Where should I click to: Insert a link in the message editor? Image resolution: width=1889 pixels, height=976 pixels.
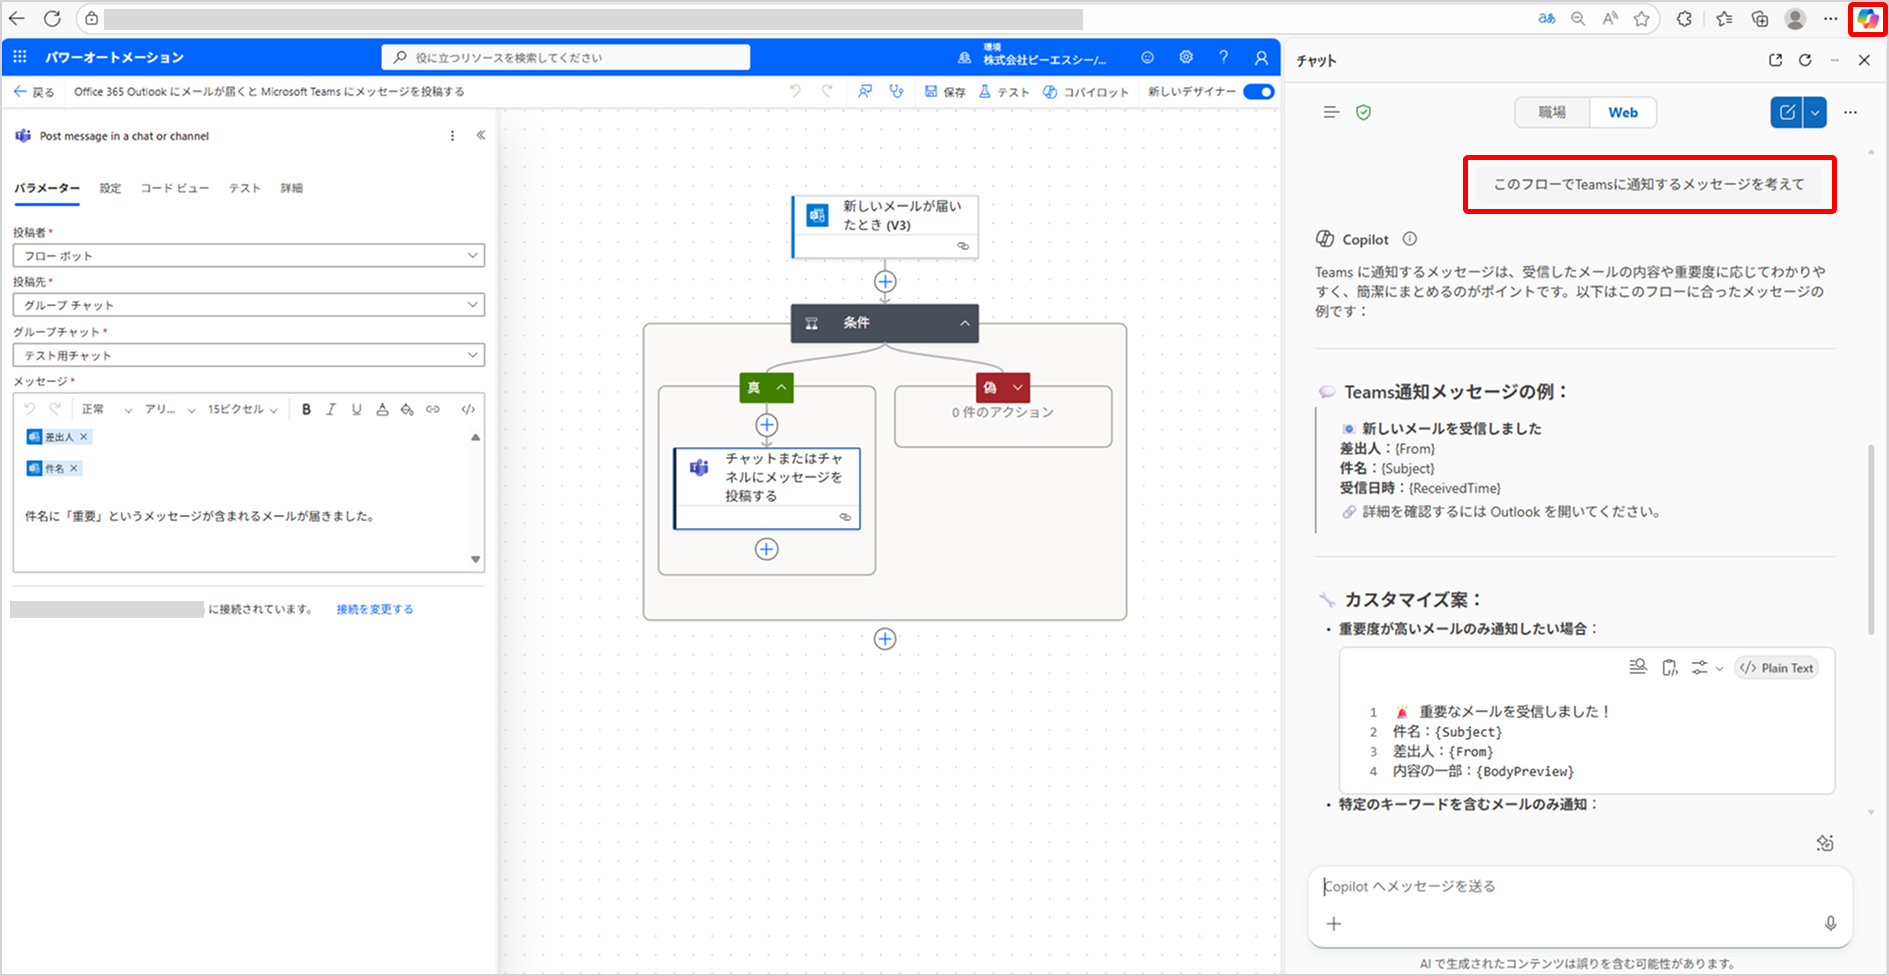[x=432, y=409]
